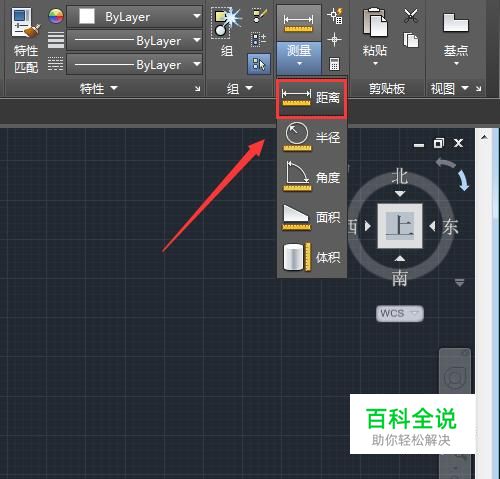Expand the 视图 panel title dropdown
Viewport: 500px width, 479px height.
pyautogui.click(x=450, y=89)
